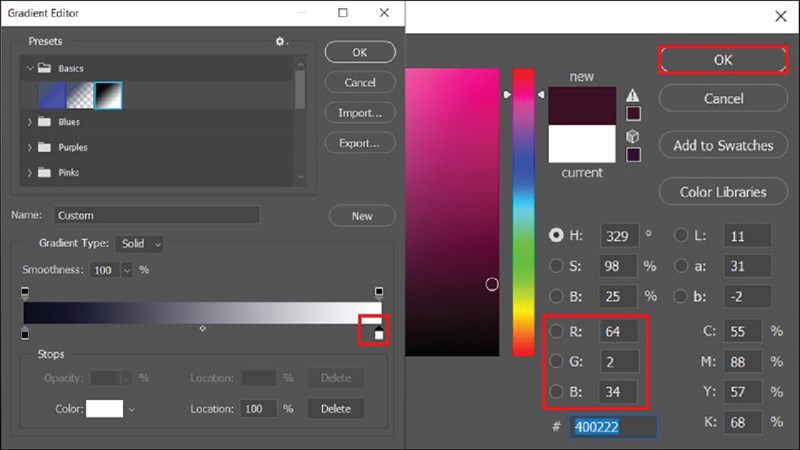Click Cancel in the Color Picker
Screen dimensions: 800x450
723,98
